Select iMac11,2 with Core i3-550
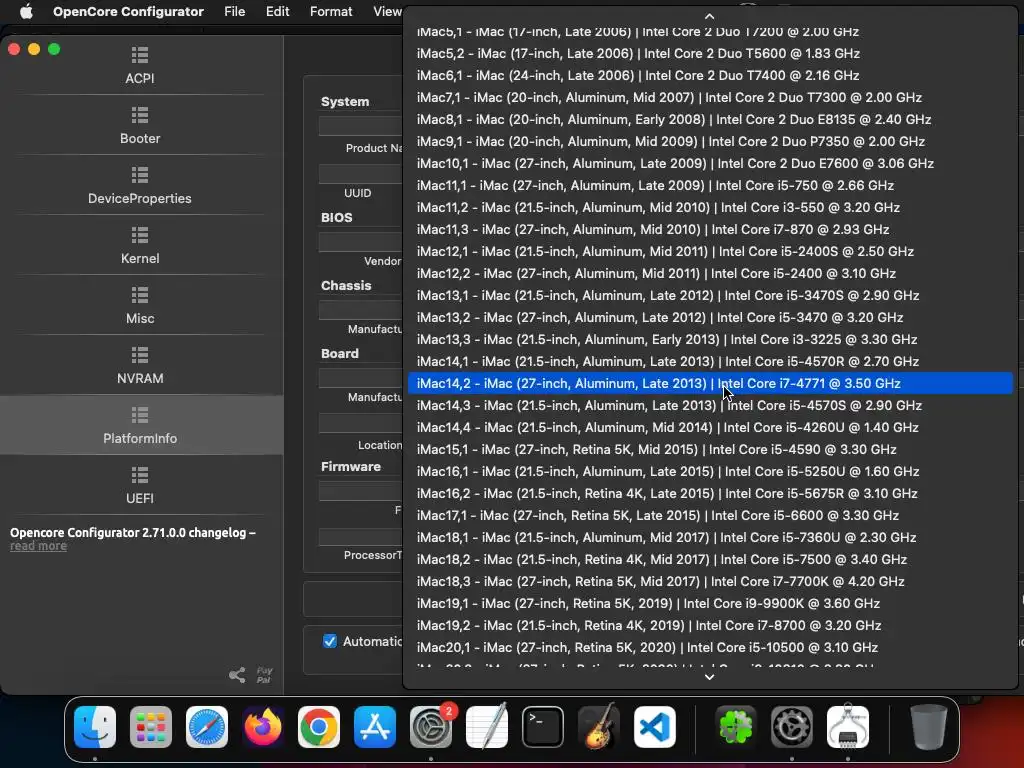1024x768 pixels. pyautogui.click(x=710, y=207)
